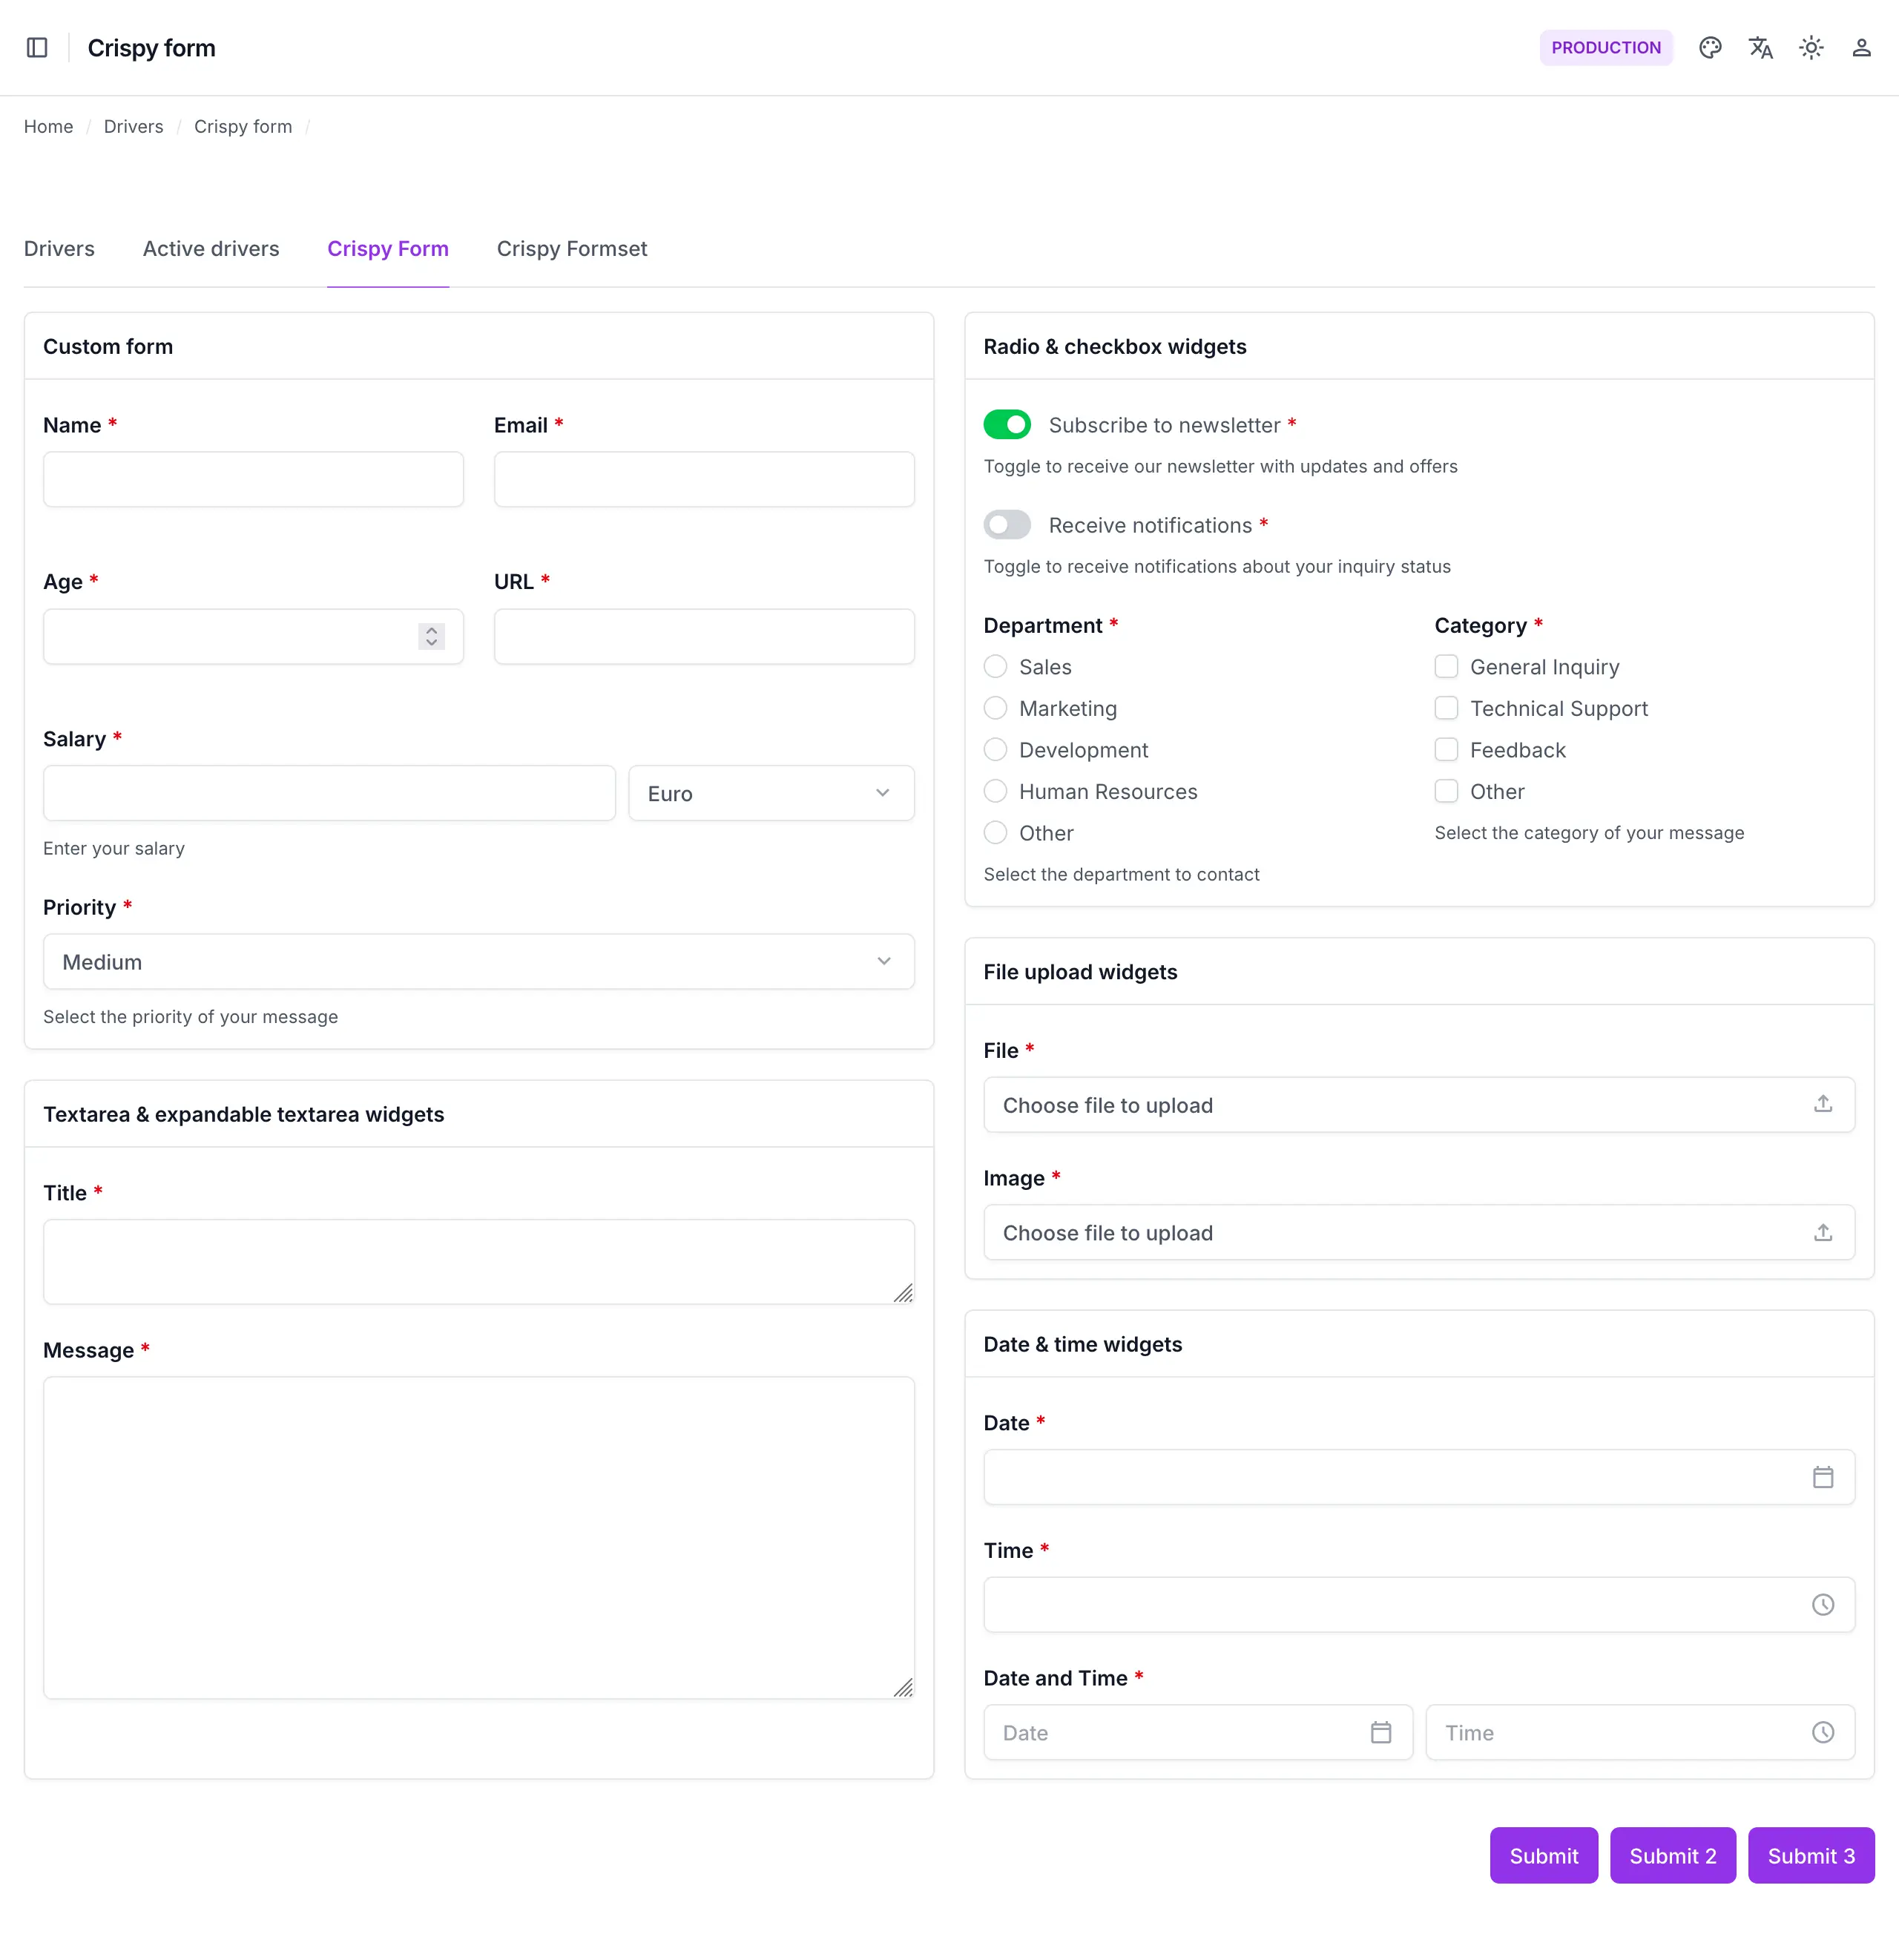Click the calendar icon in Date field
Image resolution: width=1899 pixels, height=1960 pixels.
tap(1823, 1477)
